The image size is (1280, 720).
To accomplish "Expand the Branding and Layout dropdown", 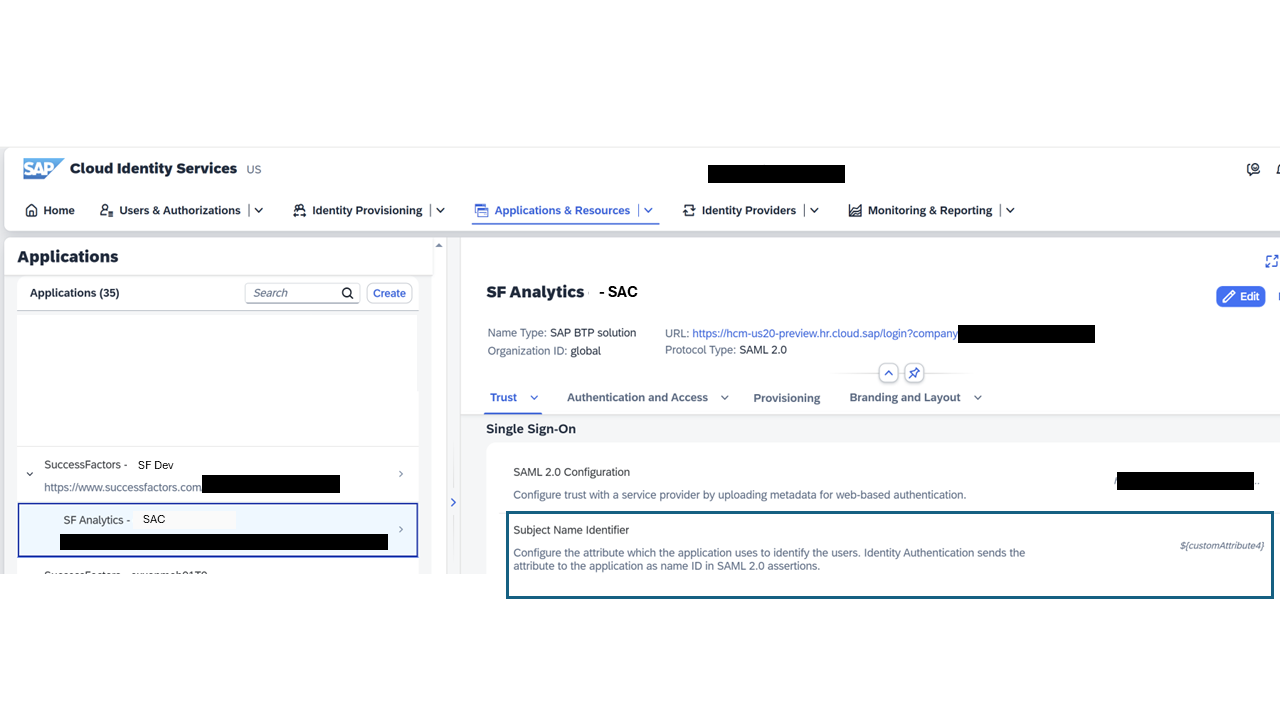I will click(x=977, y=397).
